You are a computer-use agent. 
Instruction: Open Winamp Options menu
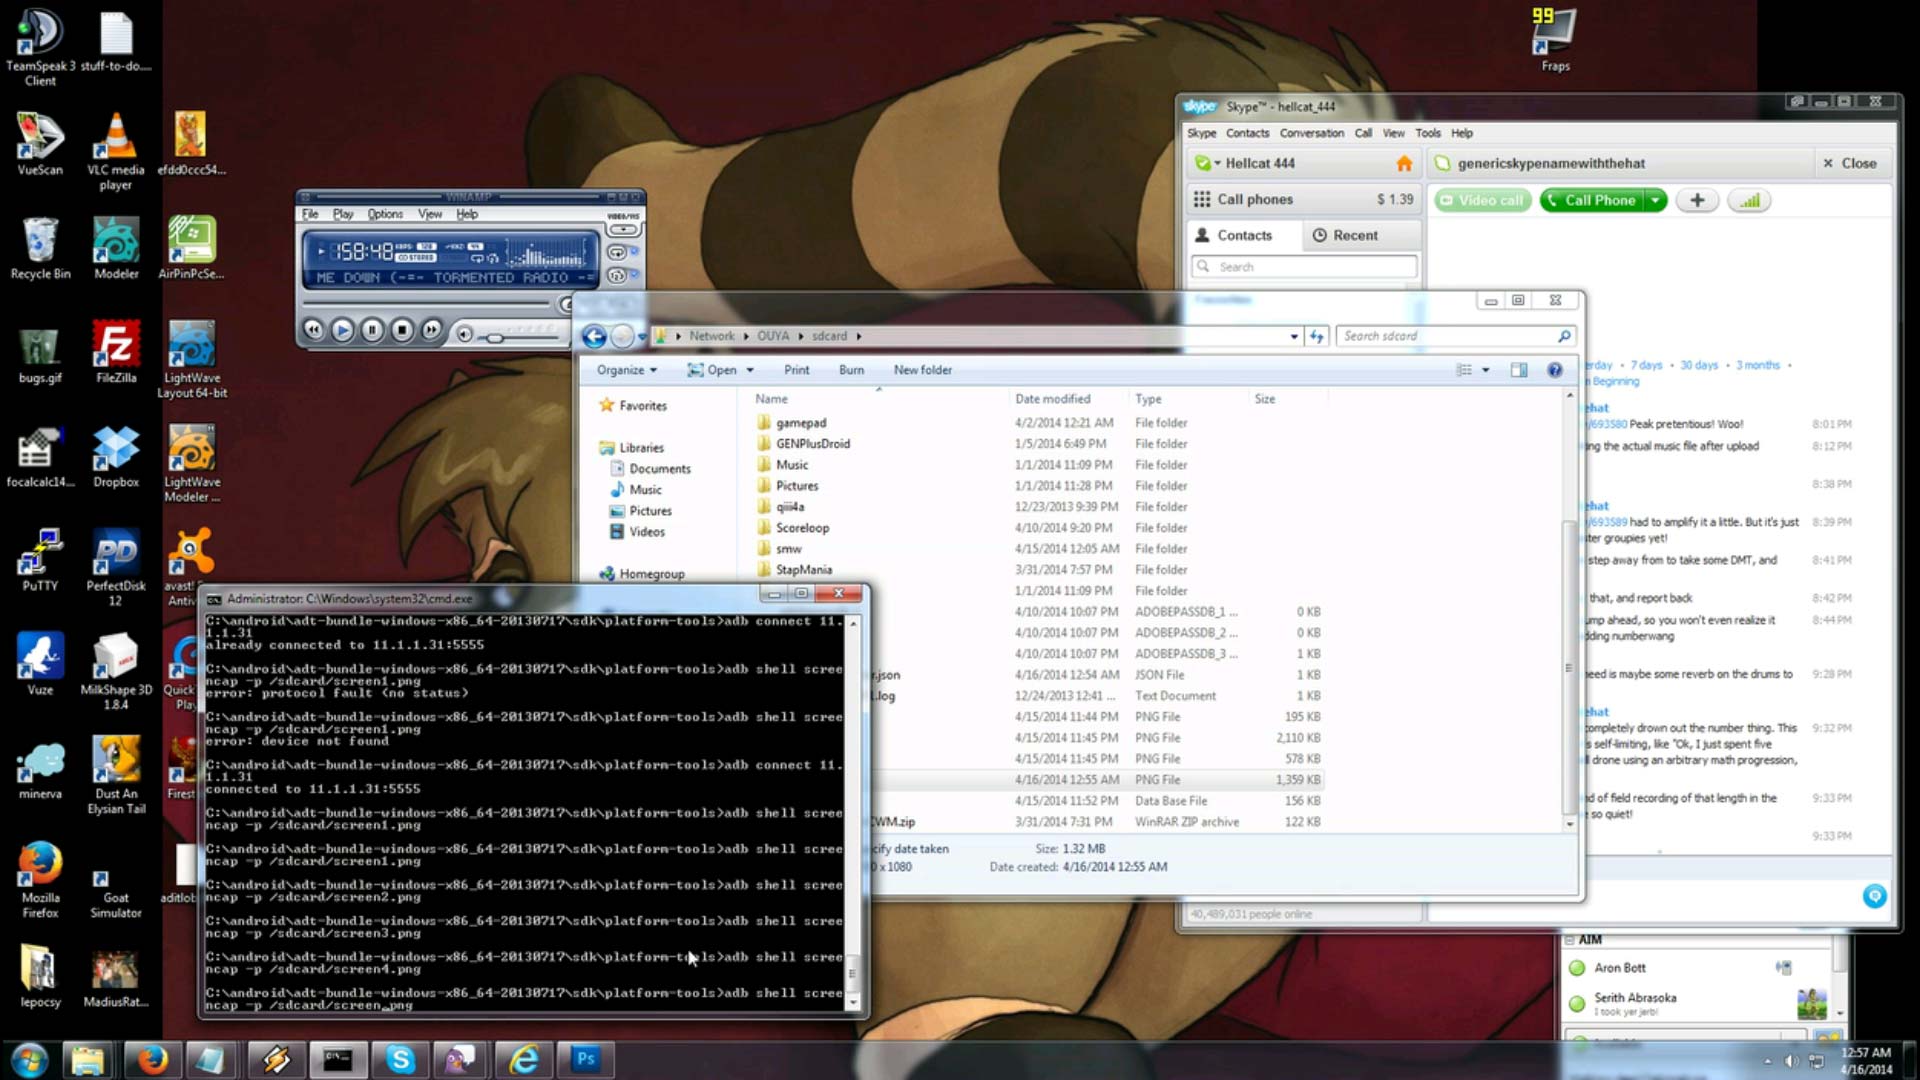pos(385,214)
